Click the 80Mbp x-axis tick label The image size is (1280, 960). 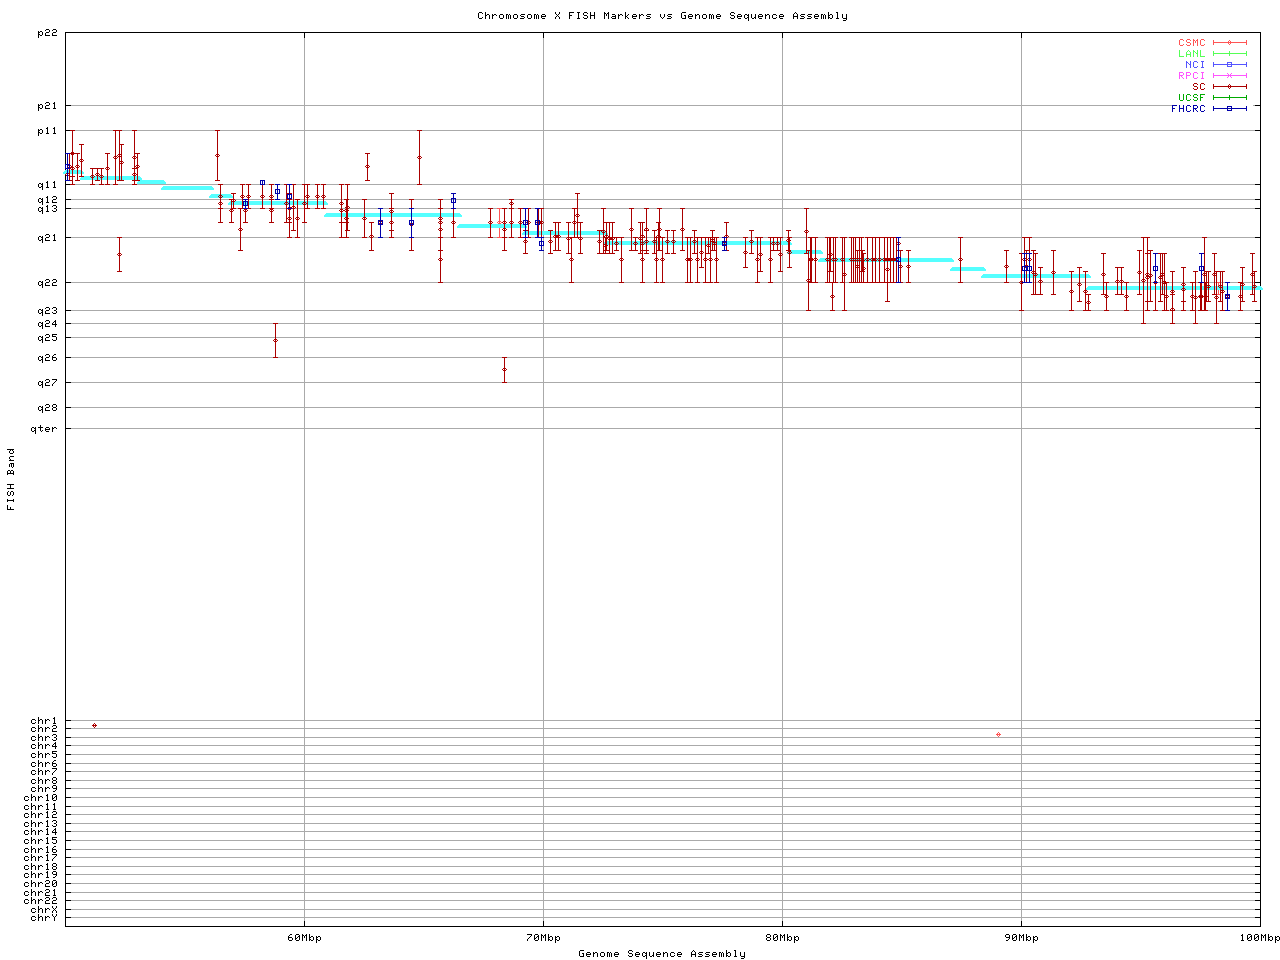pos(782,938)
